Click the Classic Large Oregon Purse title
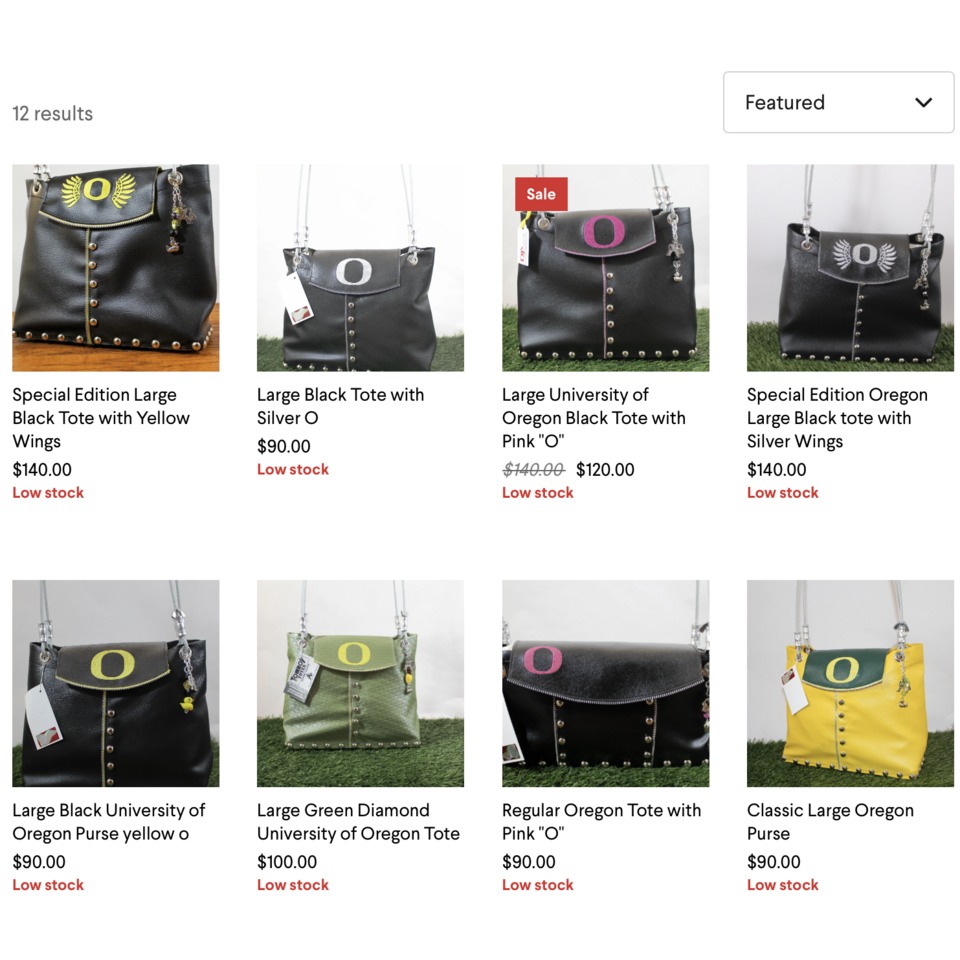The width and height of the screenshot is (960, 960). [x=830, y=822]
